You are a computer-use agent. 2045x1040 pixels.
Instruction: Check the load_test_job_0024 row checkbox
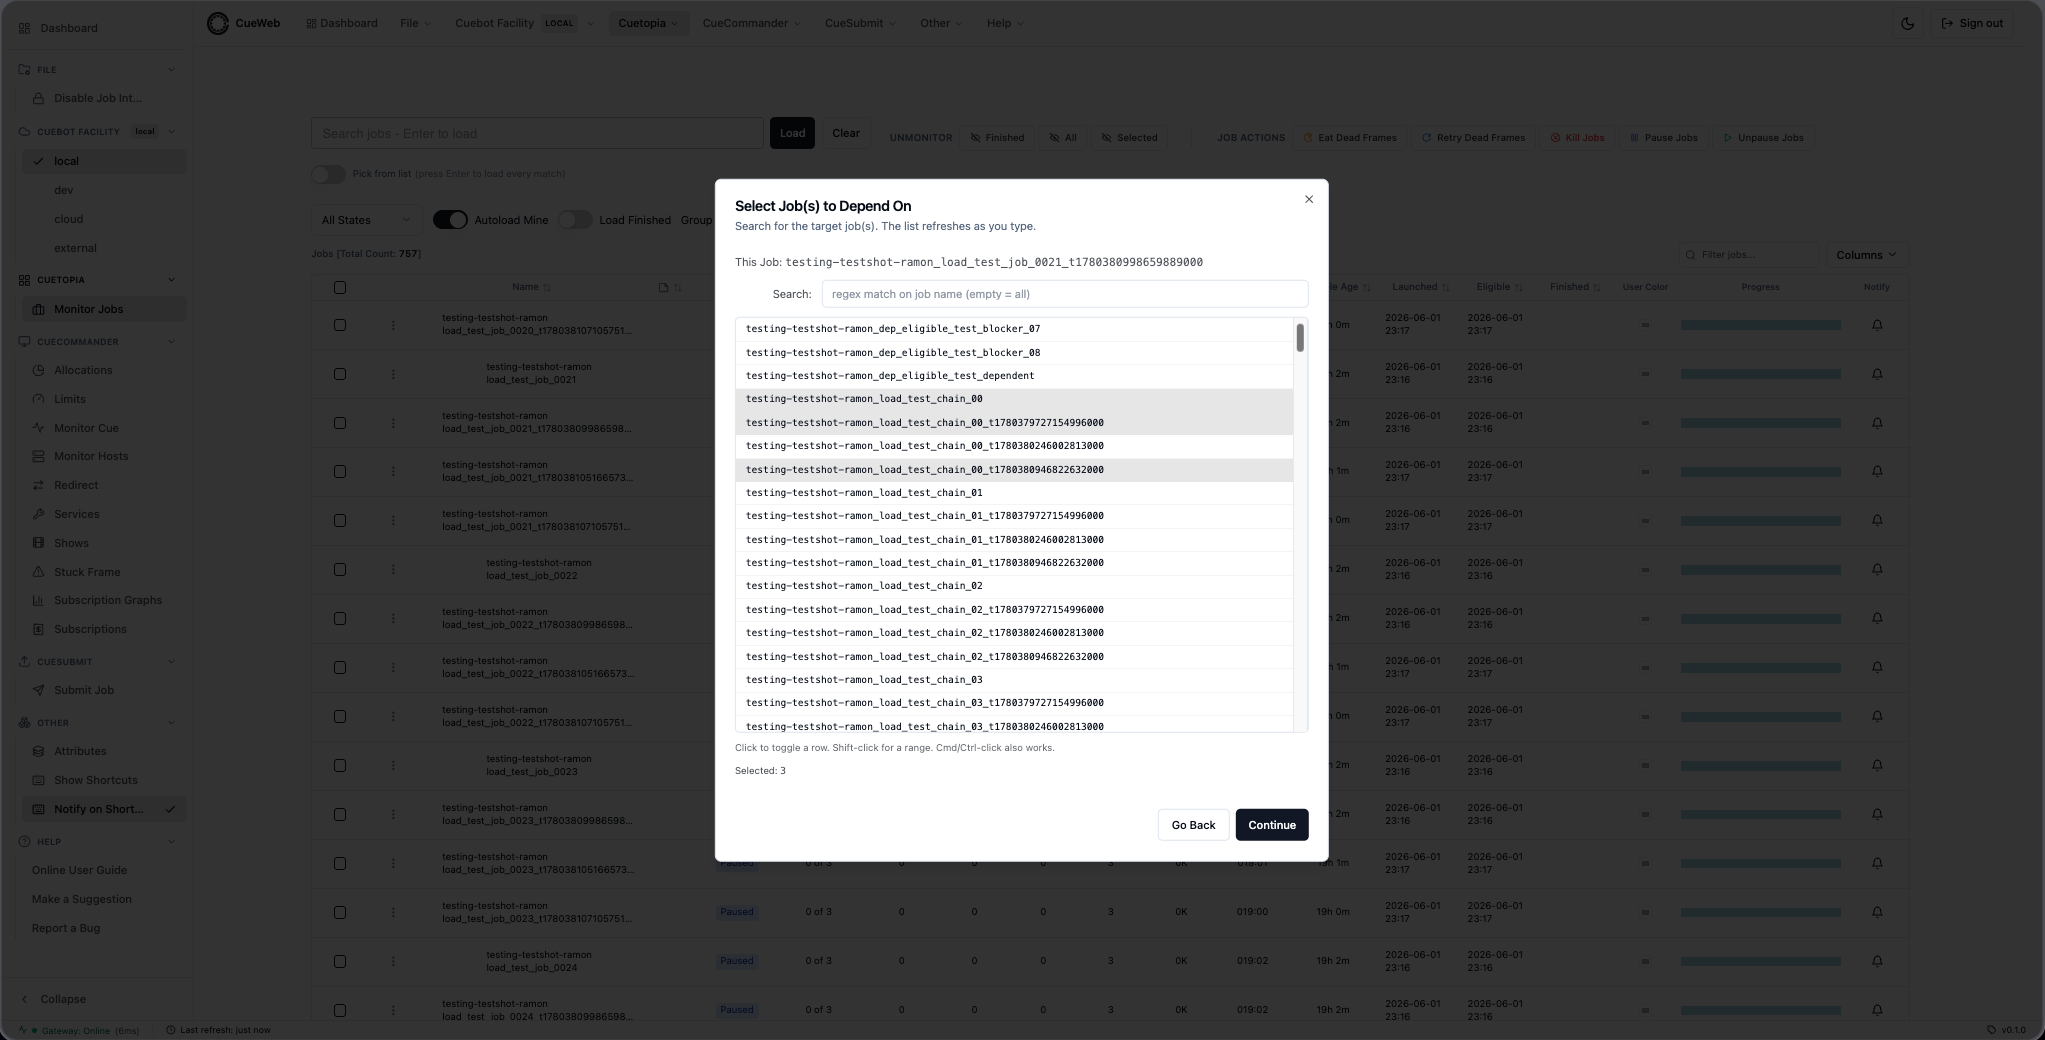point(340,962)
